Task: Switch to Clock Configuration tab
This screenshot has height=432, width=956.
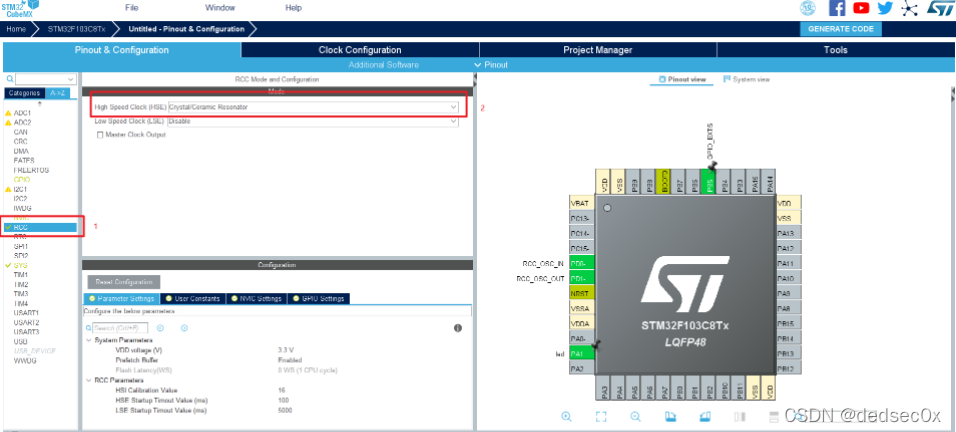Action: 360,50
